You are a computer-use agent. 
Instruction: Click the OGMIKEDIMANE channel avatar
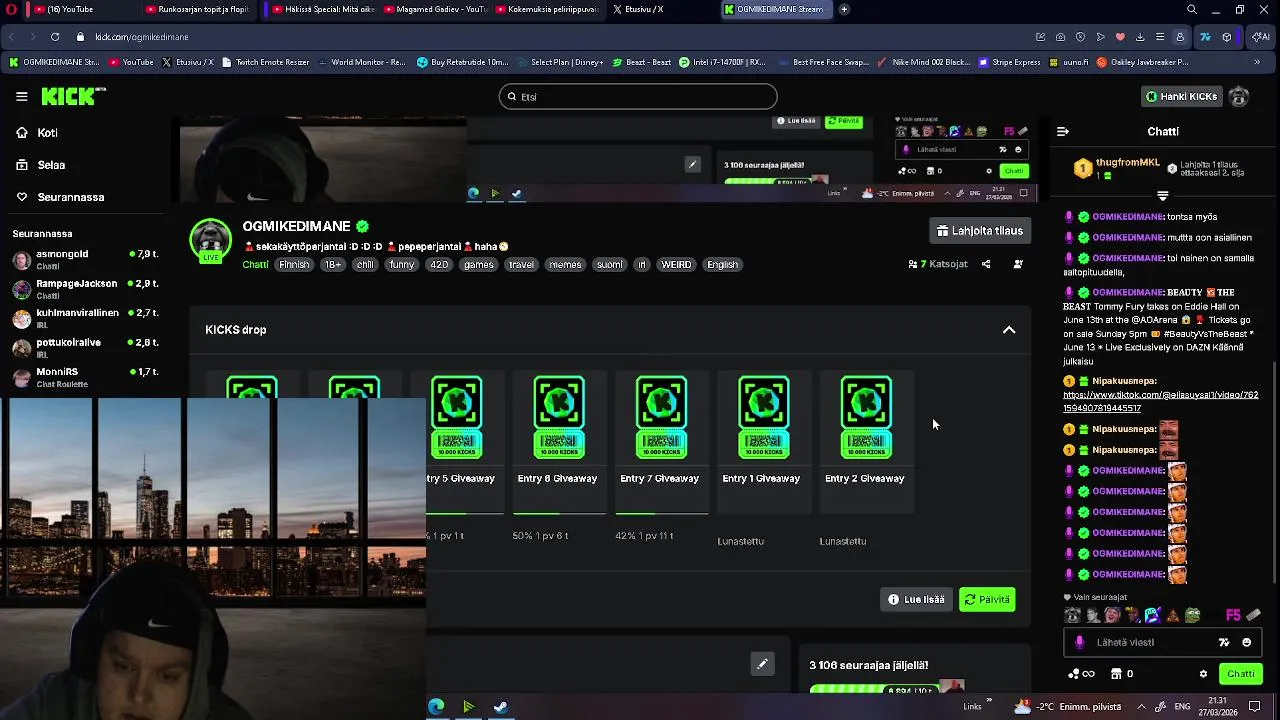[210, 240]
